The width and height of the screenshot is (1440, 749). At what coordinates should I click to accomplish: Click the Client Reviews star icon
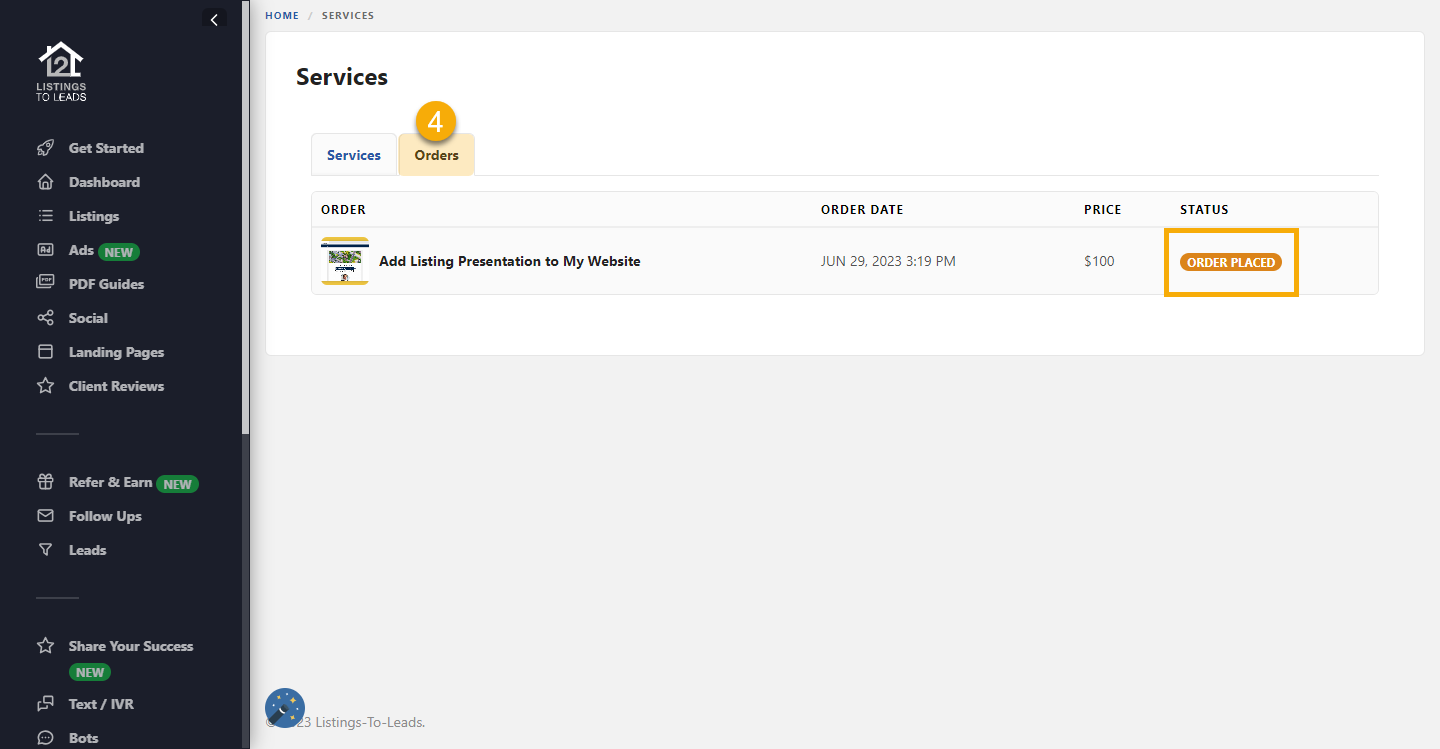45,386
